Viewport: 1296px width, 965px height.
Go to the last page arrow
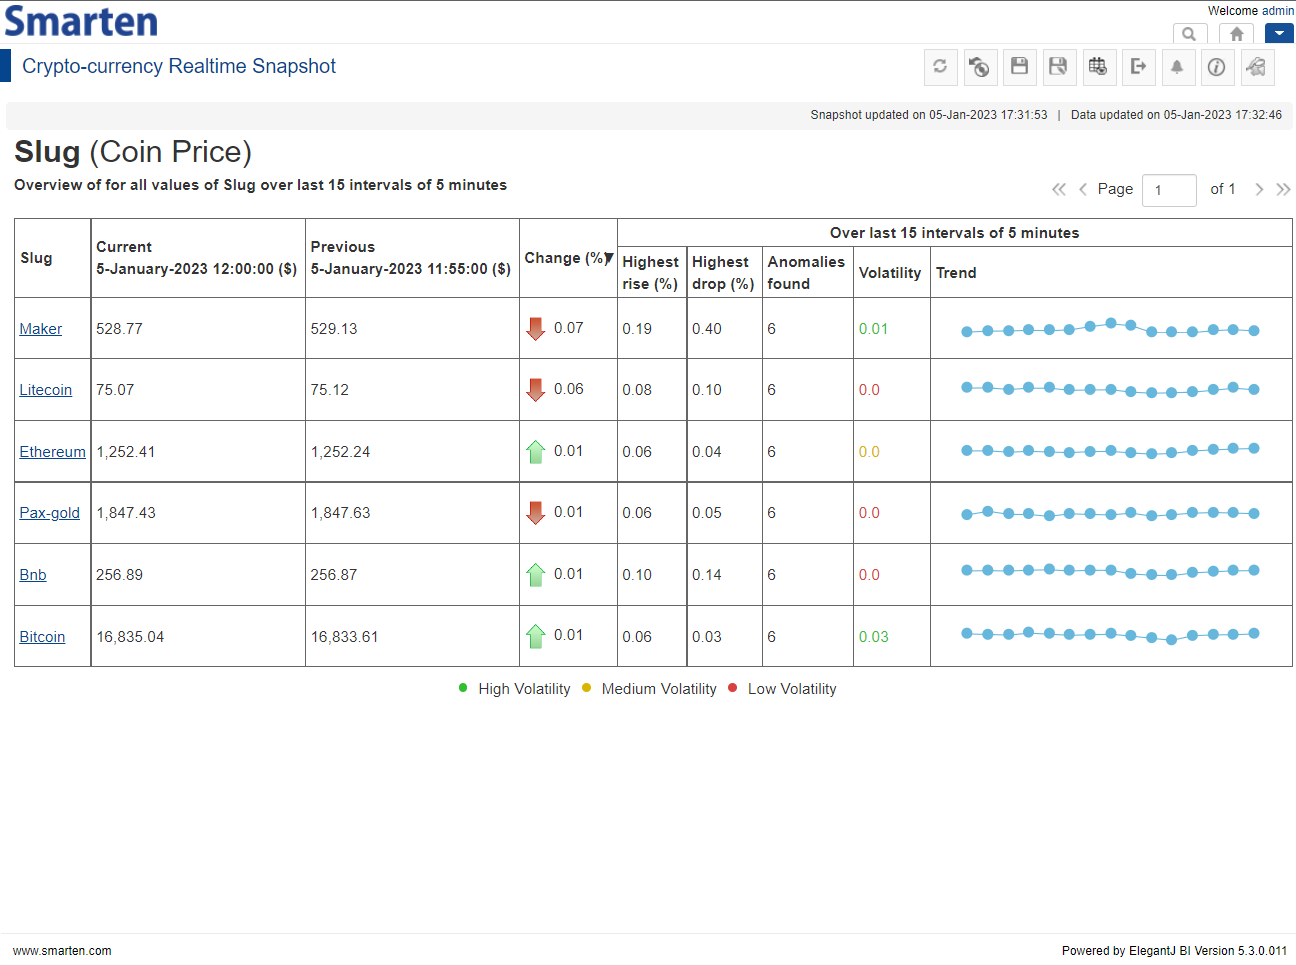point(1283,189)
